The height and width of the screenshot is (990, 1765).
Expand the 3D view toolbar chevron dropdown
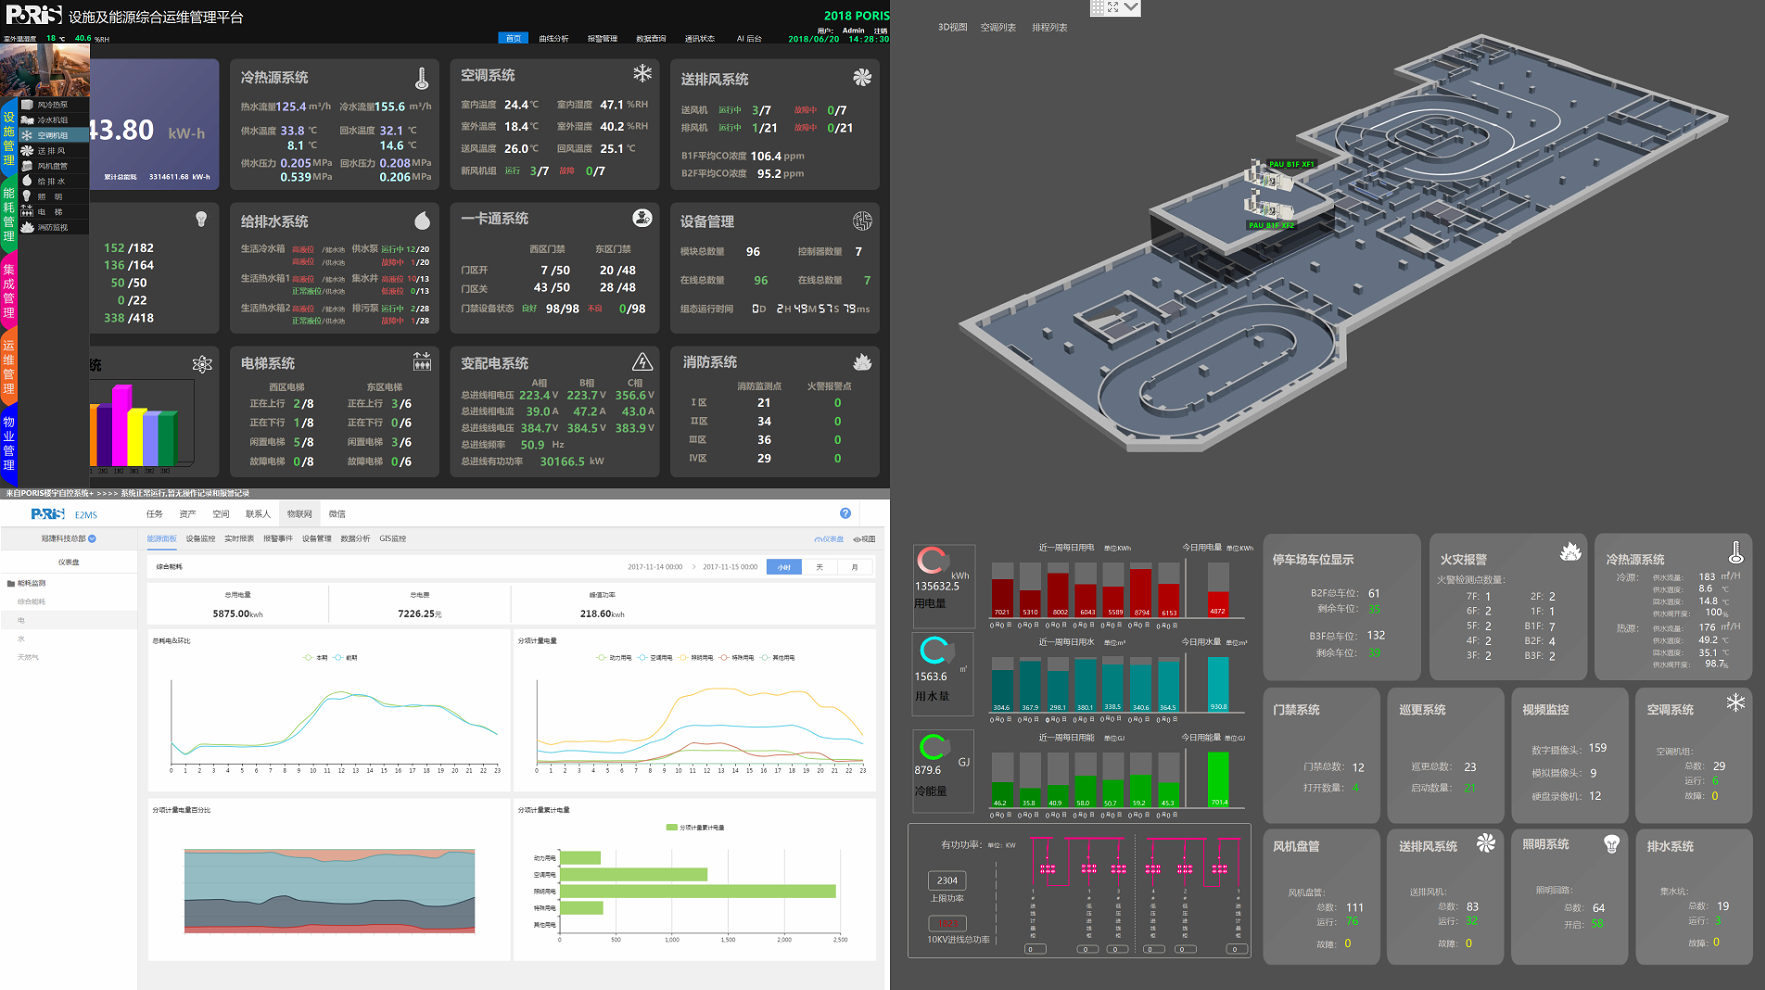pyautogui.click(x=1130, y=7)
